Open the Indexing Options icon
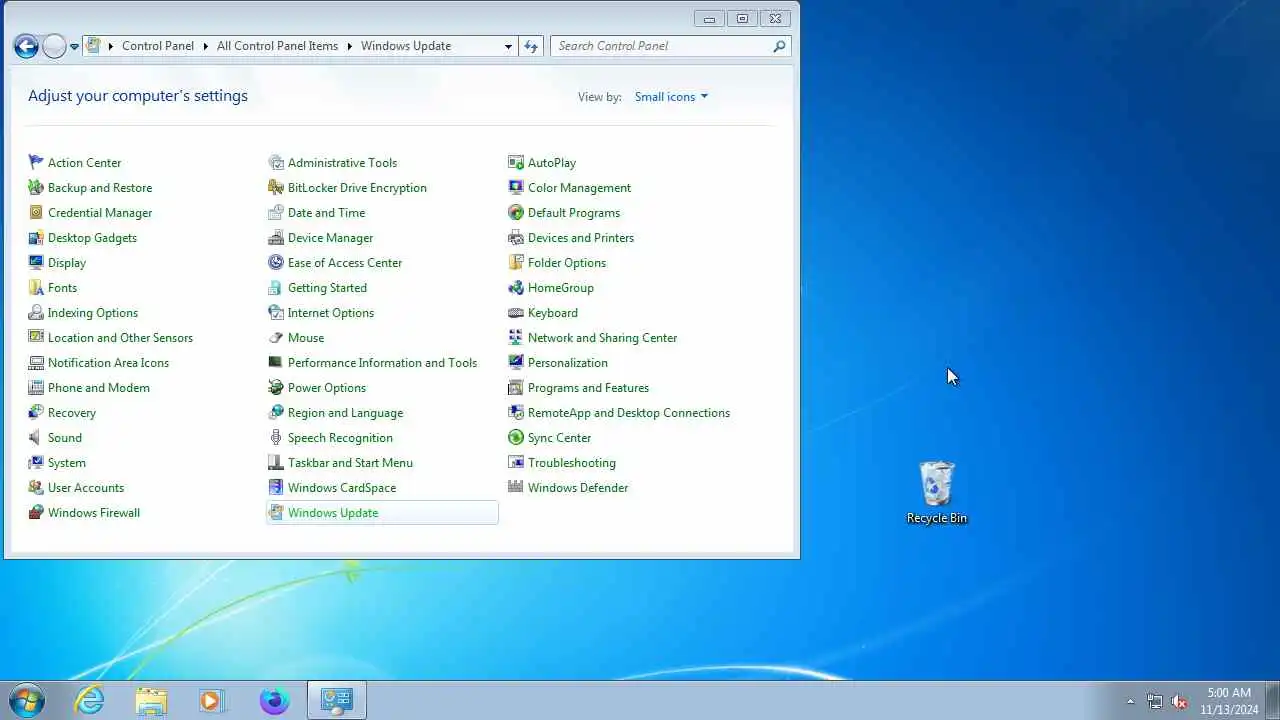The image size is (1280, 720). point(36,312)
